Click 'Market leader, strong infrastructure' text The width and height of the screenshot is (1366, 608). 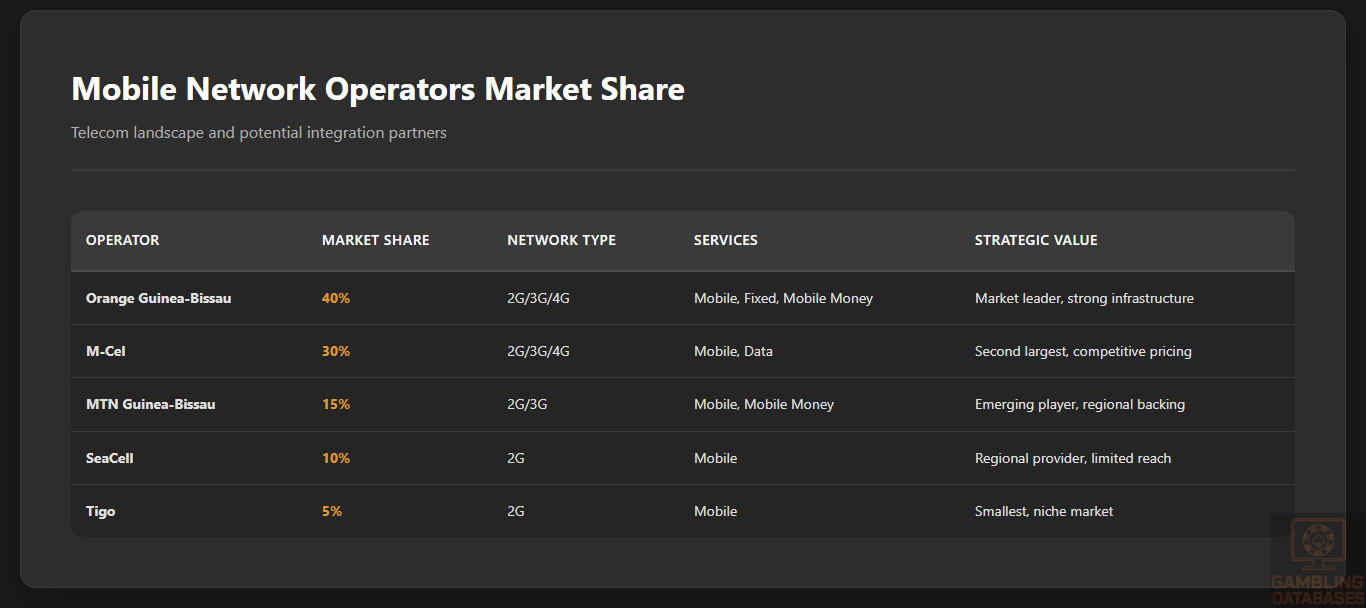tap(1084, 298)
